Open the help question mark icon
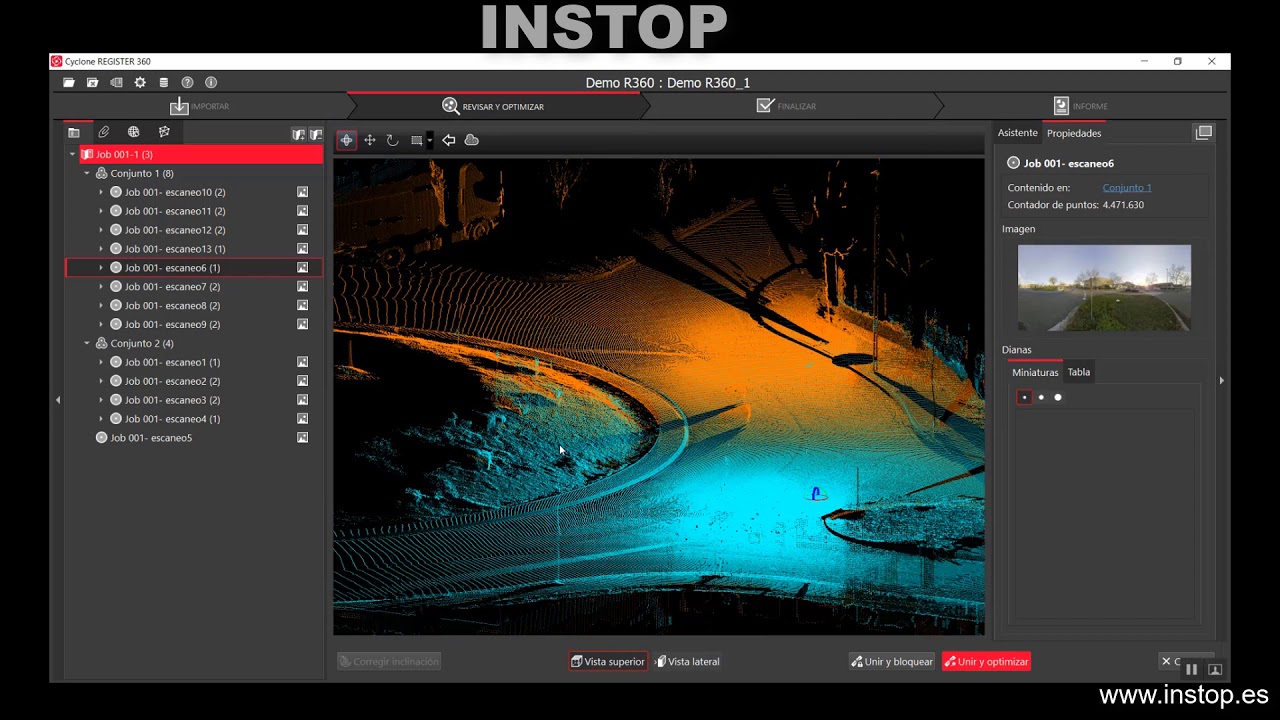The height and width of the screenshot is (720, 1280). pos(187,83)
